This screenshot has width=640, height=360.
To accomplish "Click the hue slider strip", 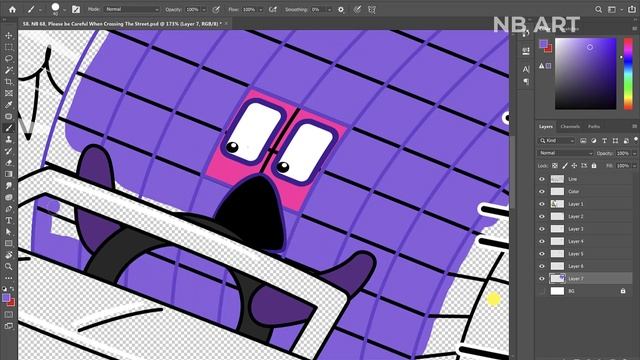I will (628, 73).
